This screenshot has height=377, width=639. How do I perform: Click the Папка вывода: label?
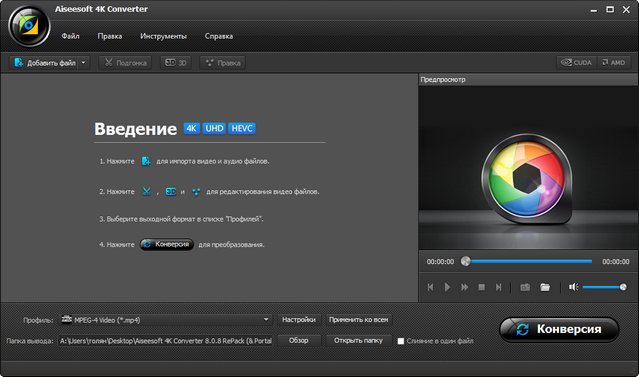(30, 341)
